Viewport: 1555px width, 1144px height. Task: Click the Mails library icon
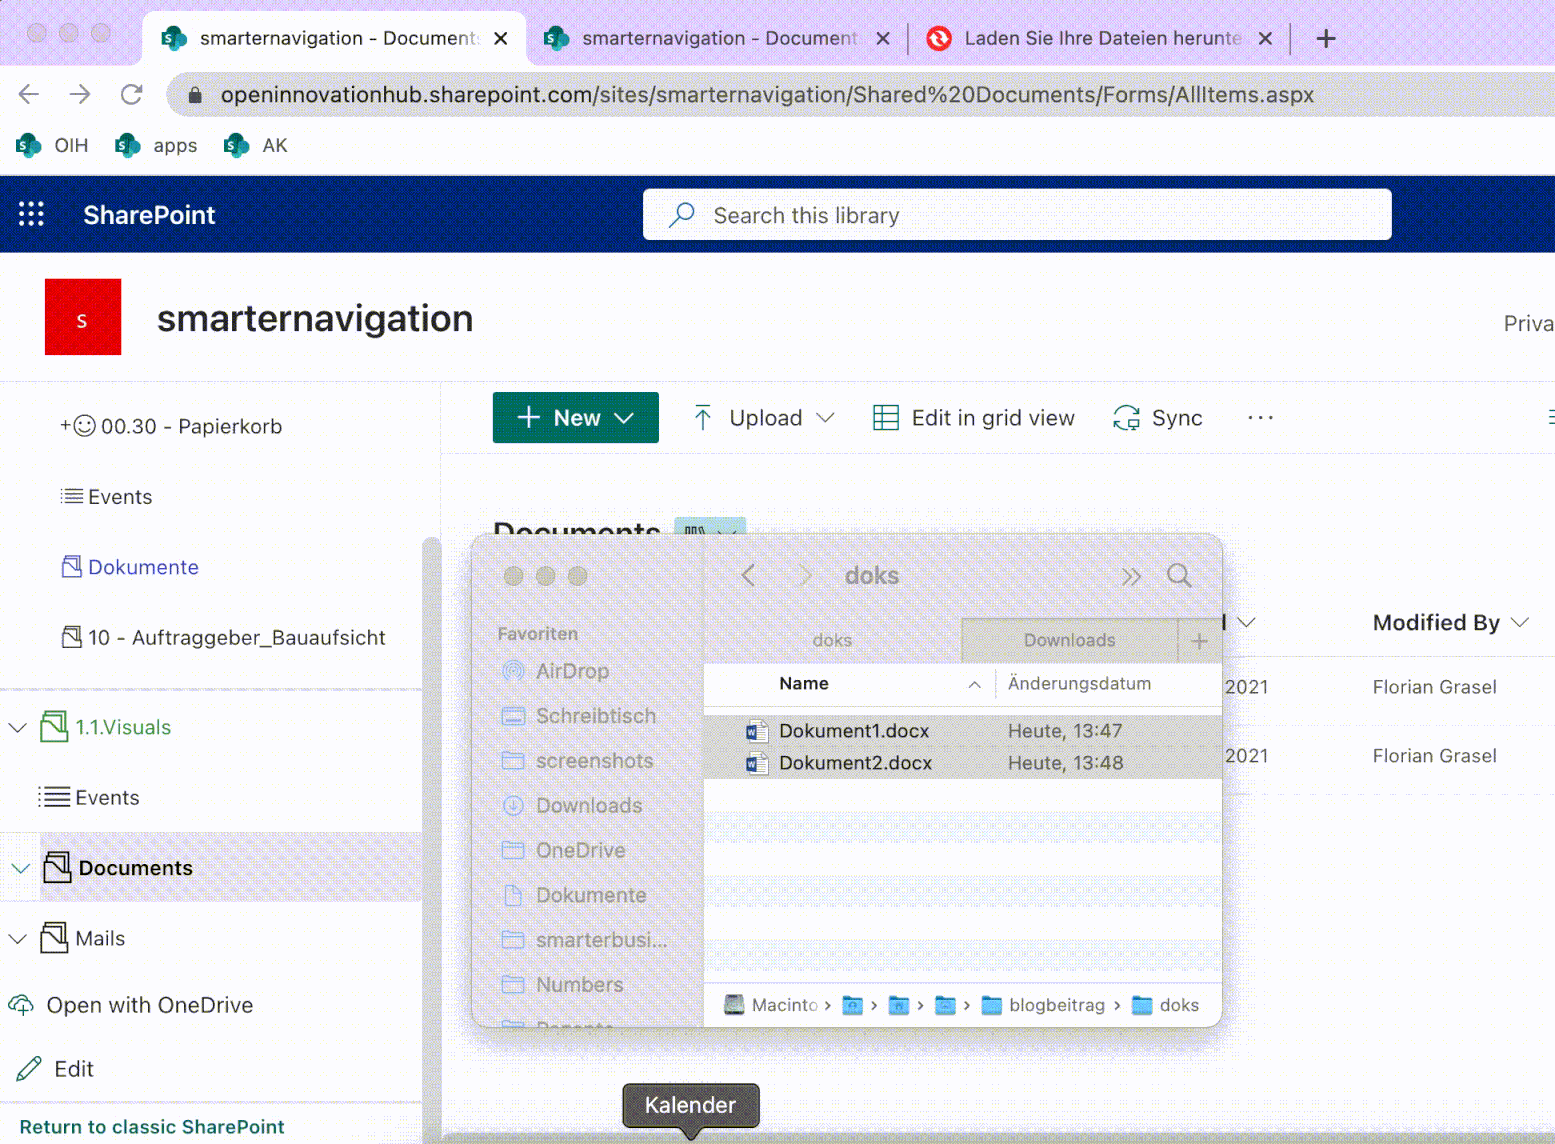coord(55,938)
